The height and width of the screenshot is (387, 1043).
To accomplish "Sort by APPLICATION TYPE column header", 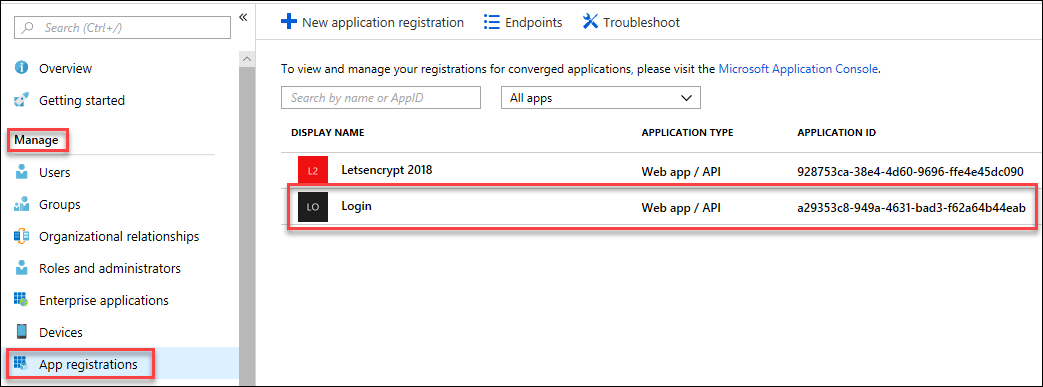I will point(687,132).
